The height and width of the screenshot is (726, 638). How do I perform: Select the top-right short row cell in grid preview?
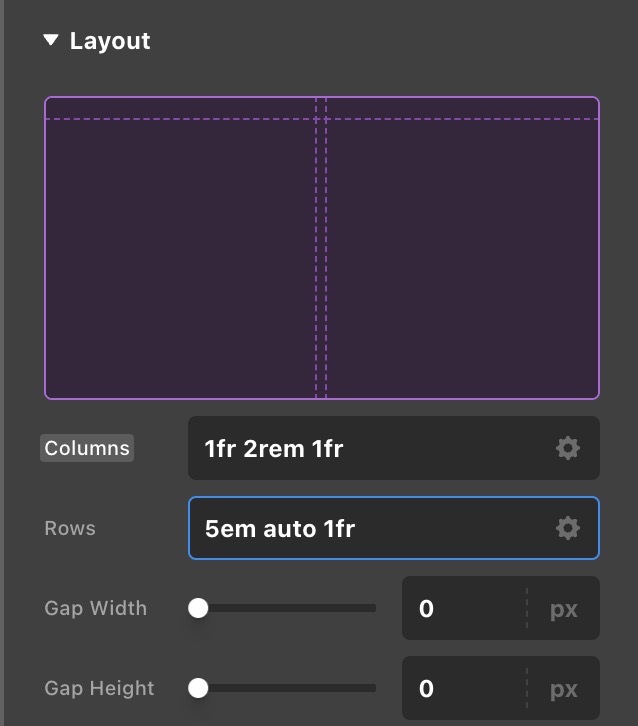[x=462, y=108]
